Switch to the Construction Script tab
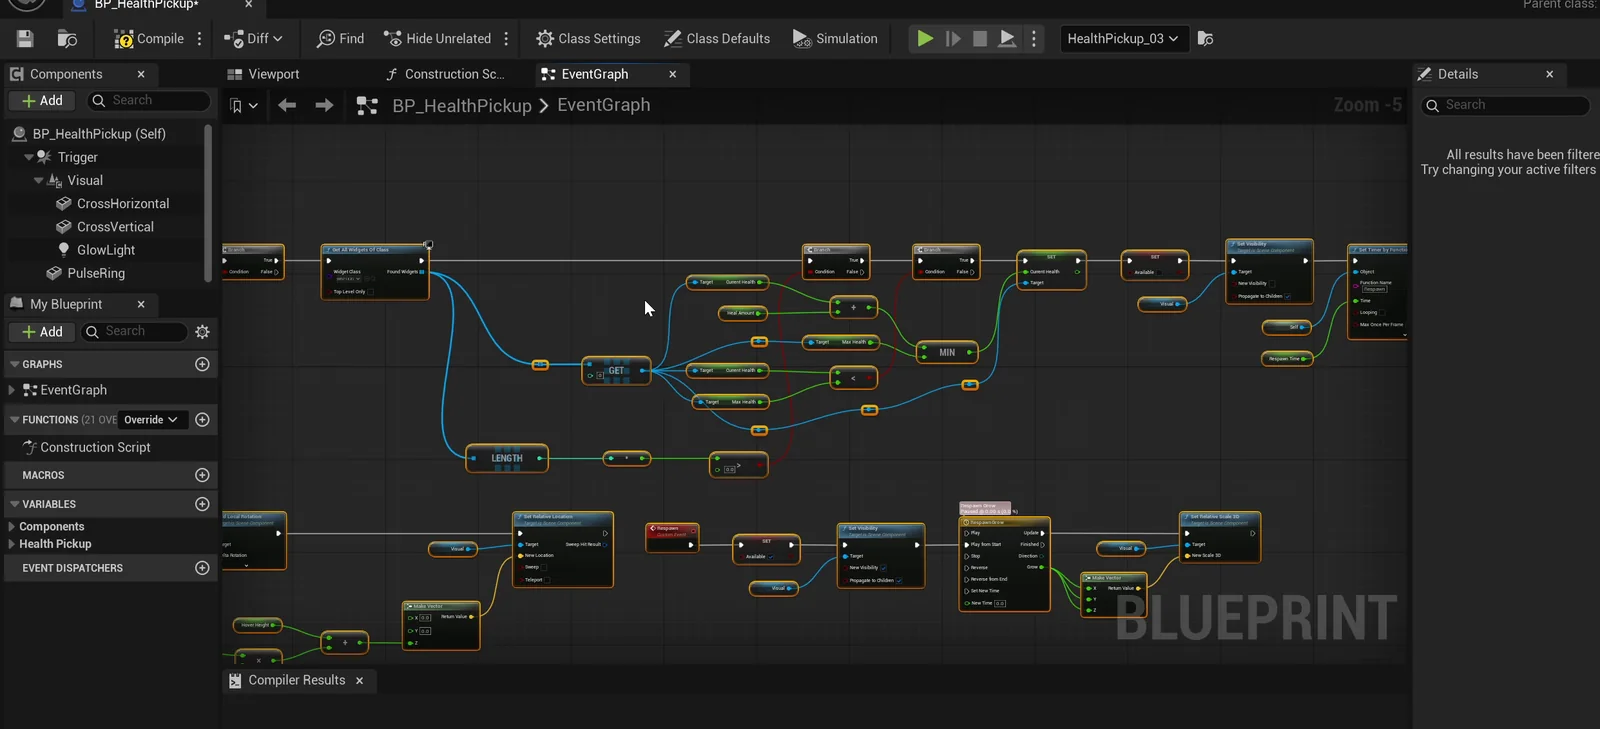Viewport: 1600px width, 729px height. click(x=445, y=74)
